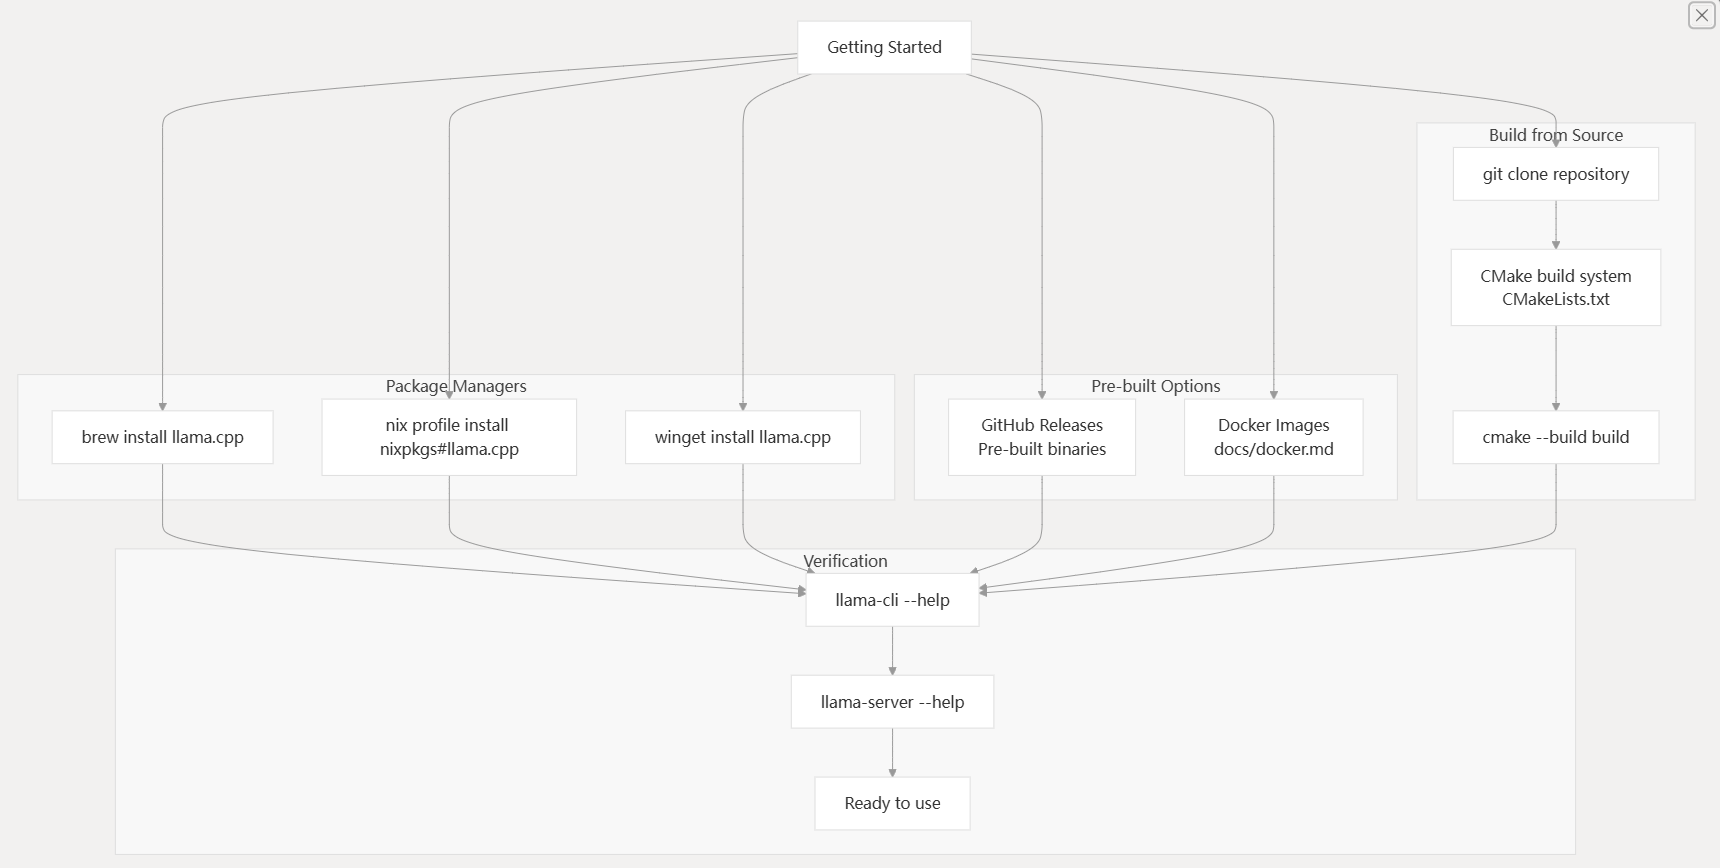Open the Docker Images docs/docker.md node
Viewport: 1720px width, 868px height.
click(1273, 437)
